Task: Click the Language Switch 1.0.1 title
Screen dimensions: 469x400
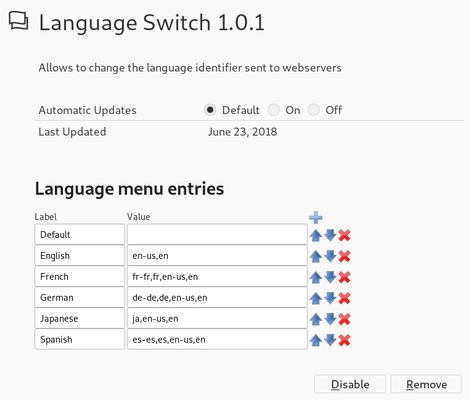Action: [x=152, y=23]
